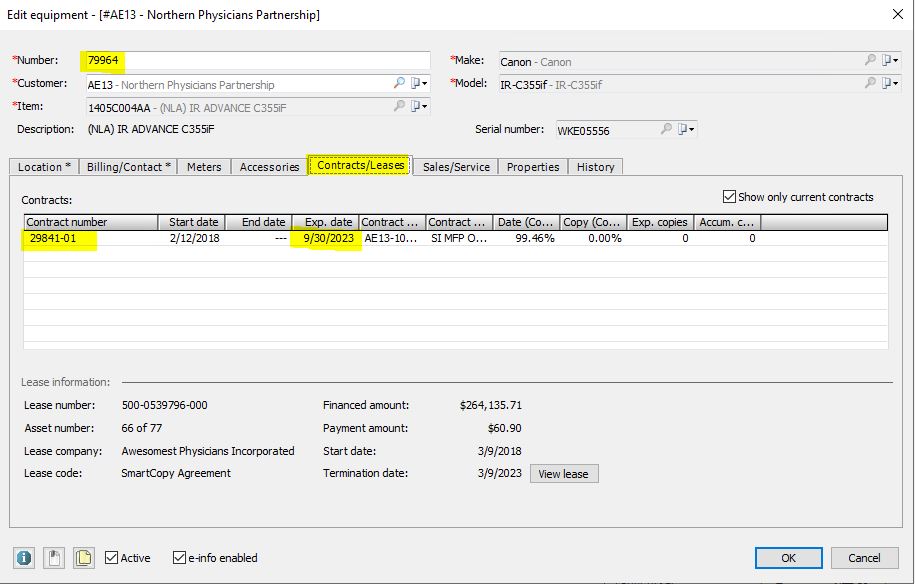Open the Customer field options dropdown

point(419,83)
